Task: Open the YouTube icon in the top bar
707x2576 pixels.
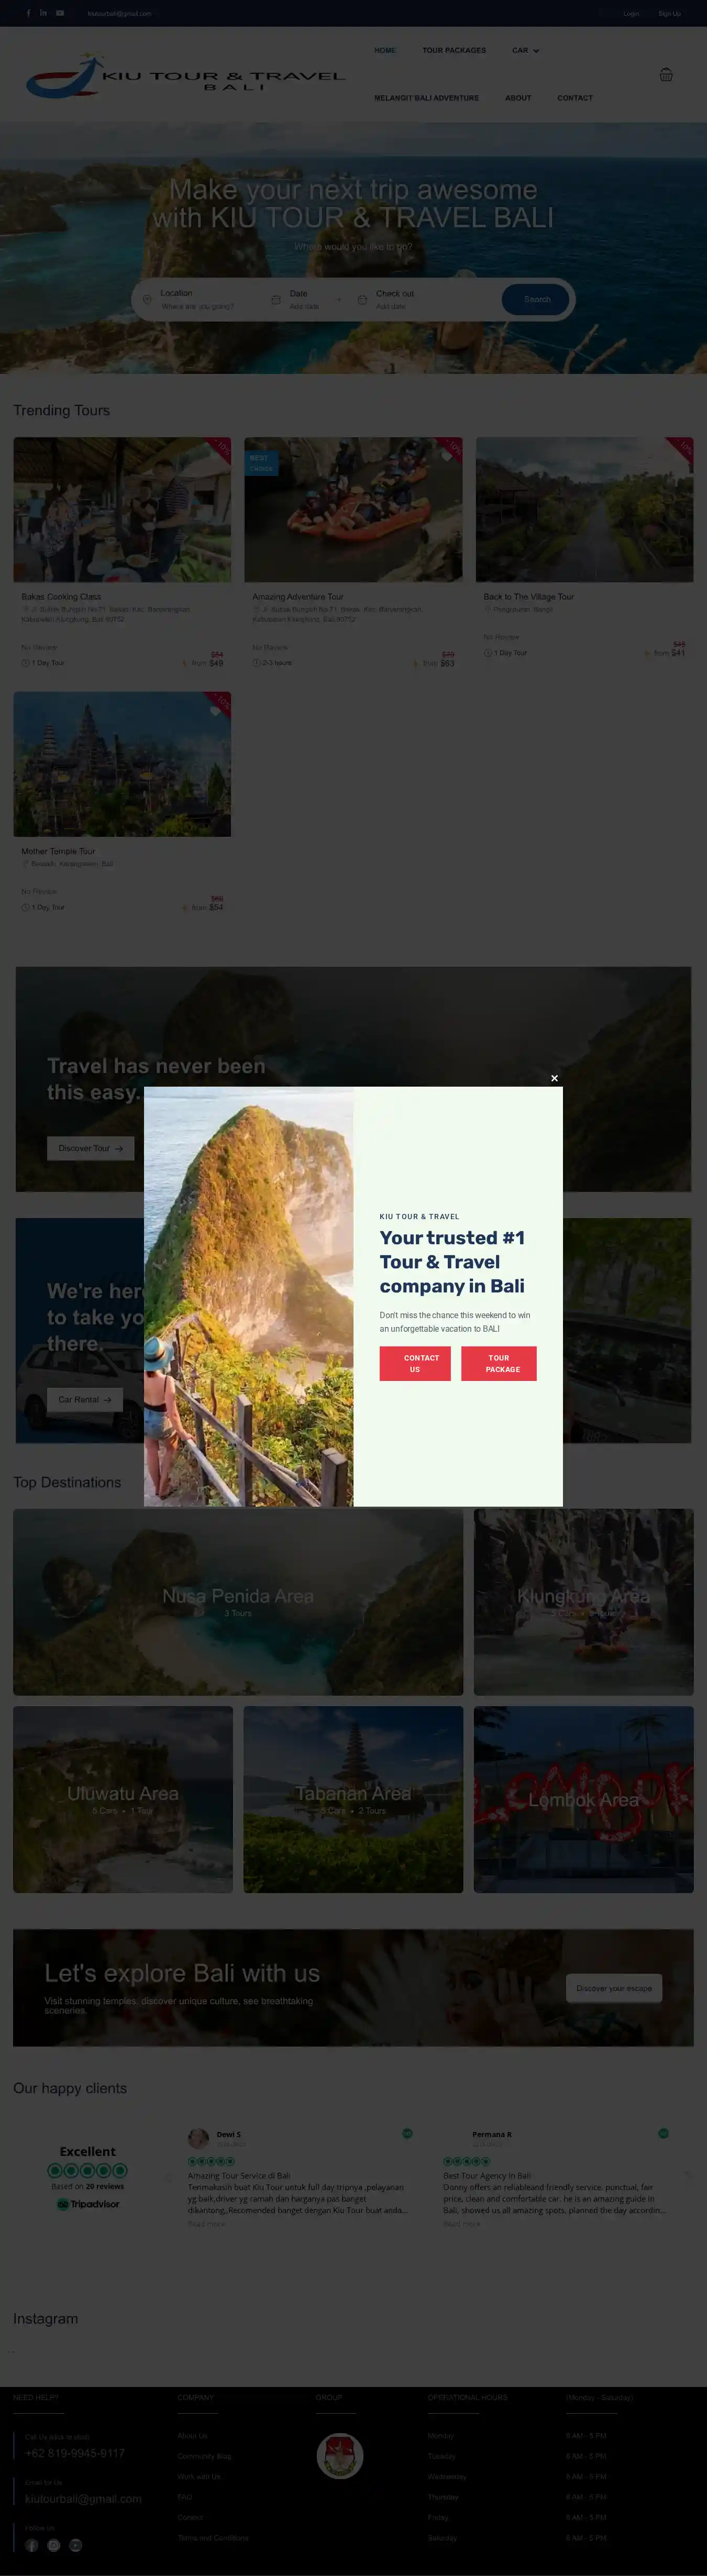Action: (x=60, y=13)
